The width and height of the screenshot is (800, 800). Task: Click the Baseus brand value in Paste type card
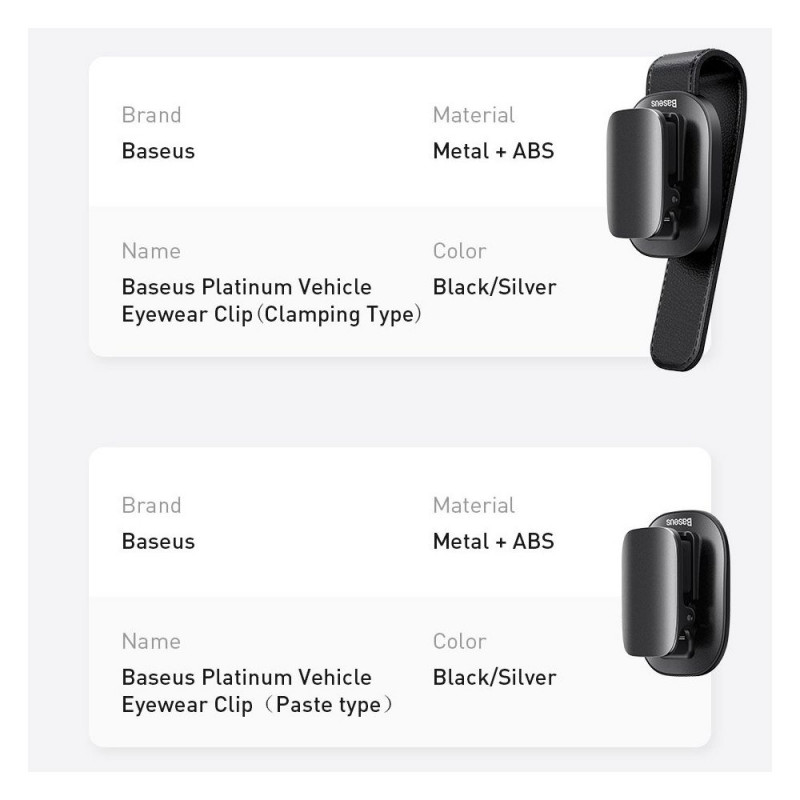pos(158,541)
